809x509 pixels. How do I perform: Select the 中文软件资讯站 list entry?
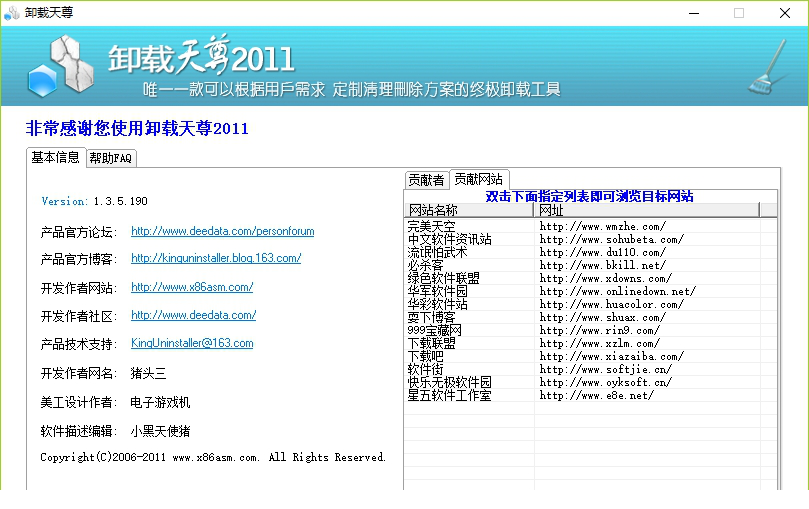449,240
